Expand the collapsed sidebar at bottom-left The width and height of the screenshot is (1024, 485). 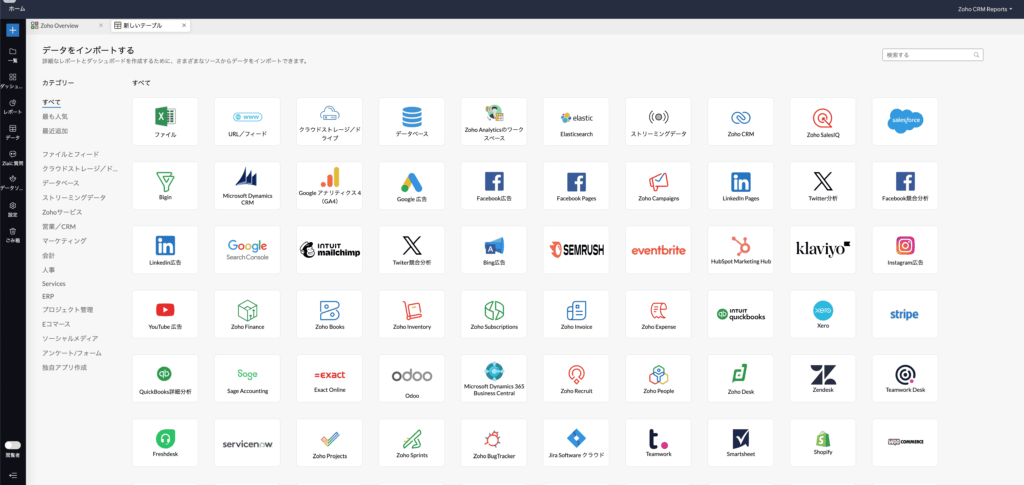pyautogui.click(x=13, y=474)
